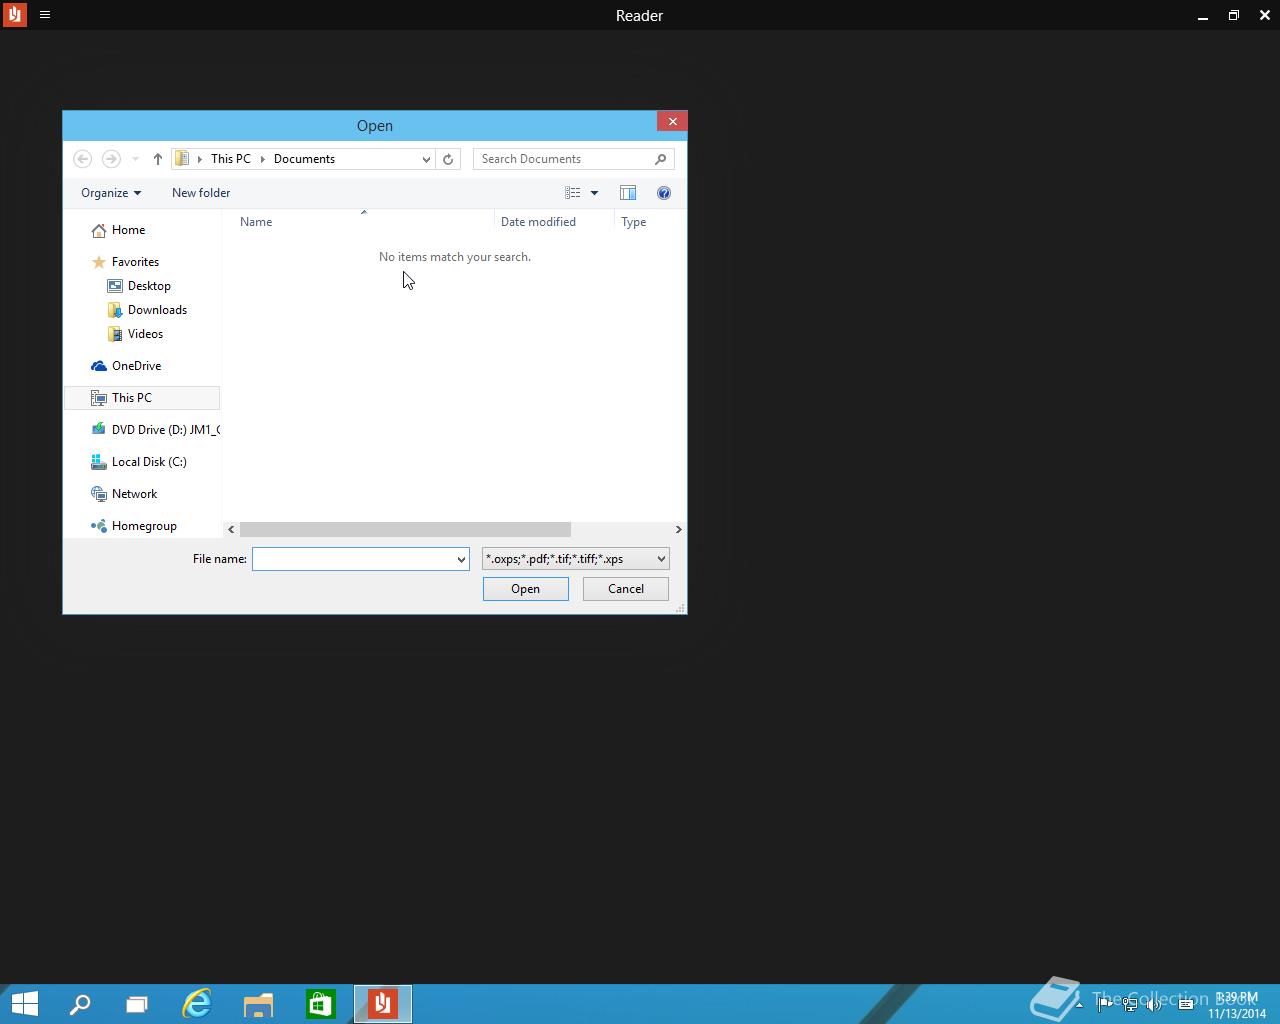Click the File name input field
The width and height of the screenshot is (1280, 1024).
(353, 559)
